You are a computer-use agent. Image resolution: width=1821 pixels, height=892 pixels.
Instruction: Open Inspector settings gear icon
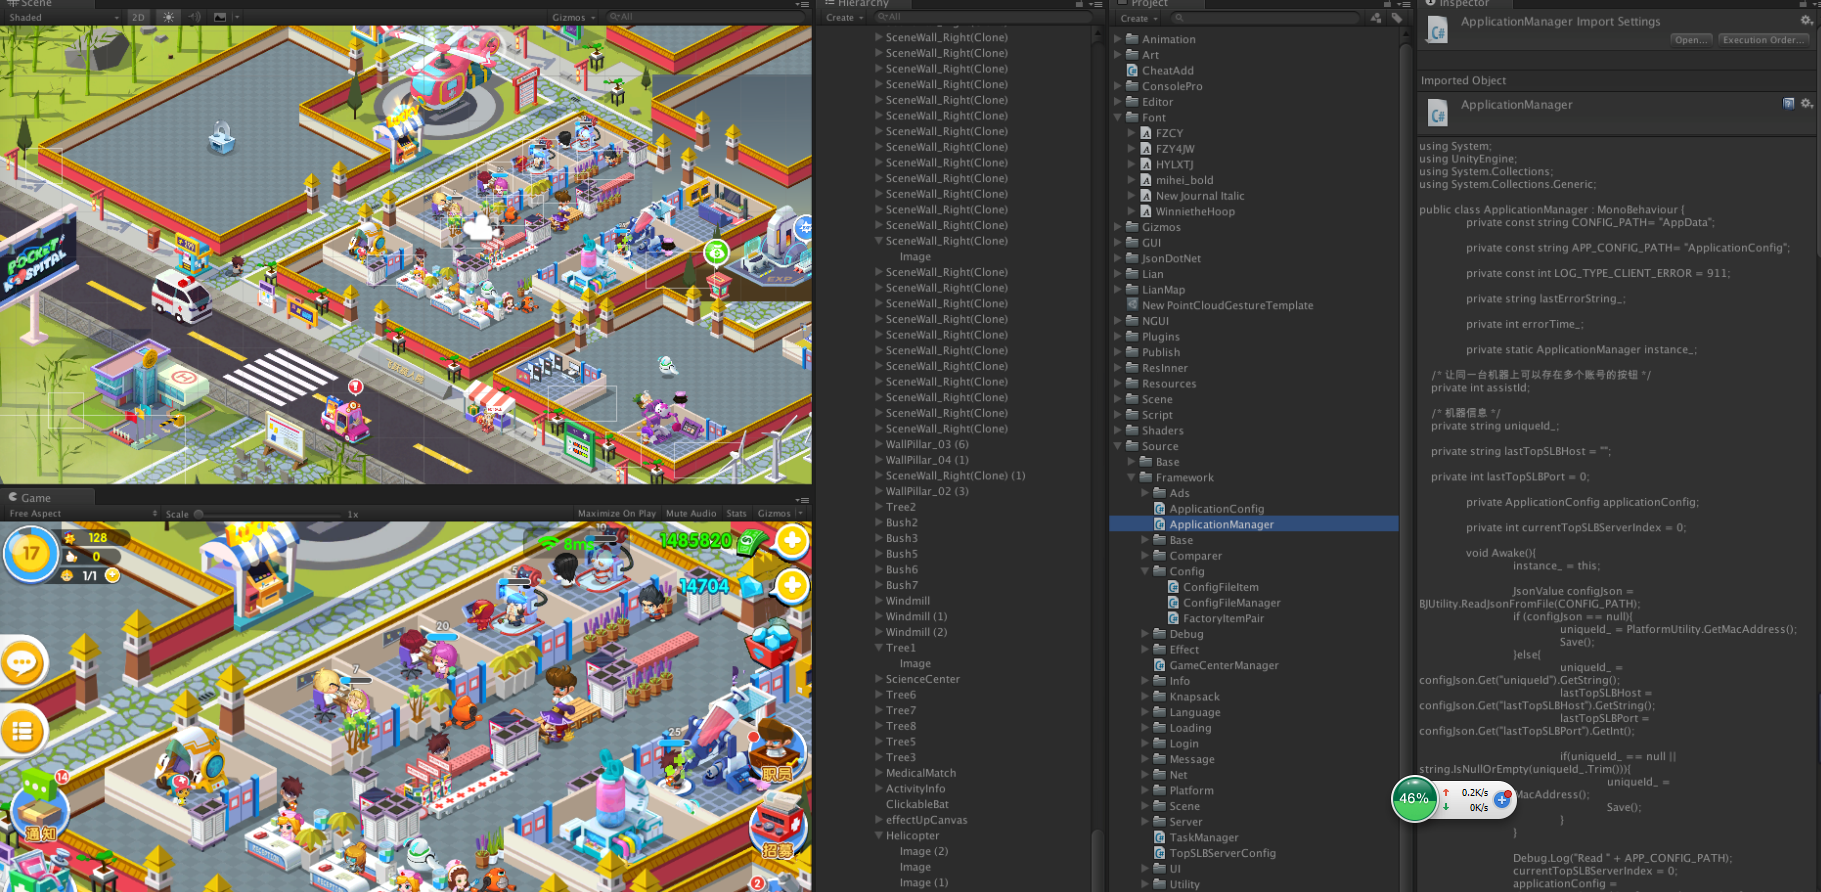[1806, 20]
